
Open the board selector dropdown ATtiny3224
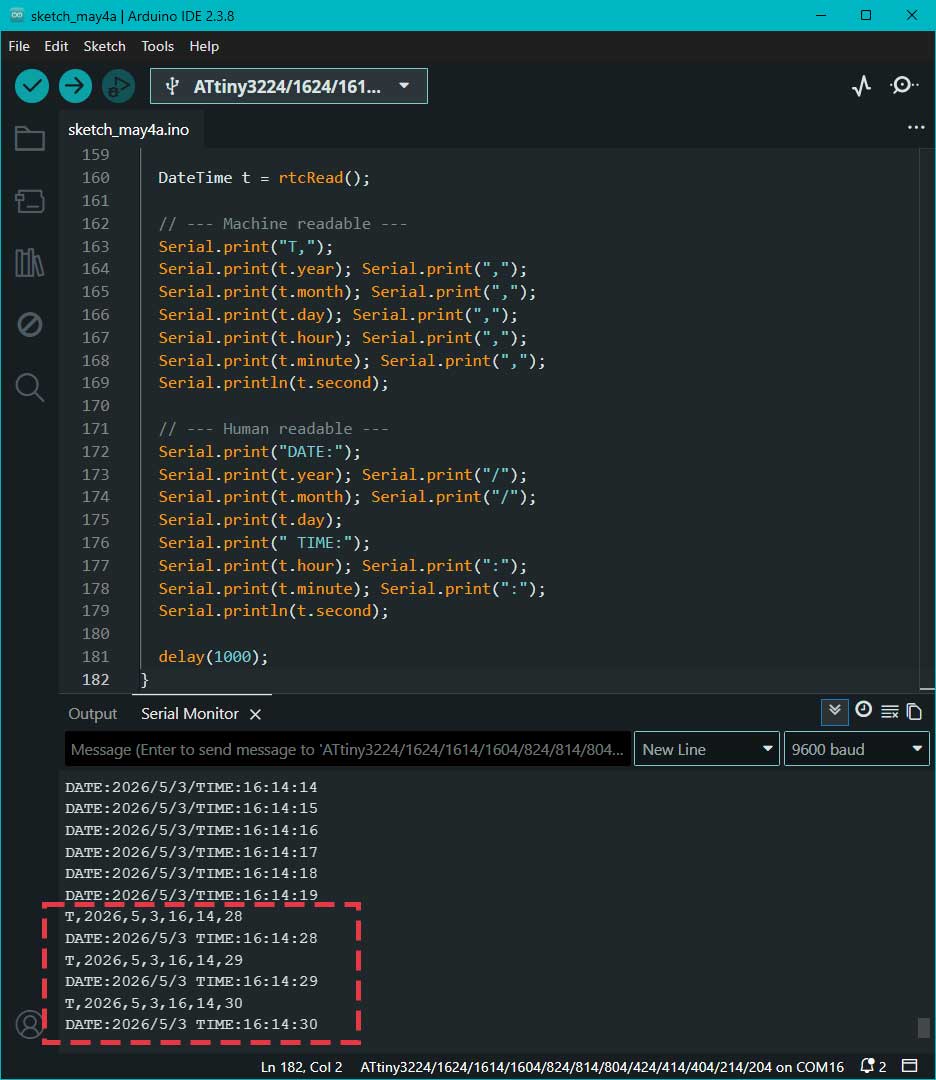[x=289, y=86]
